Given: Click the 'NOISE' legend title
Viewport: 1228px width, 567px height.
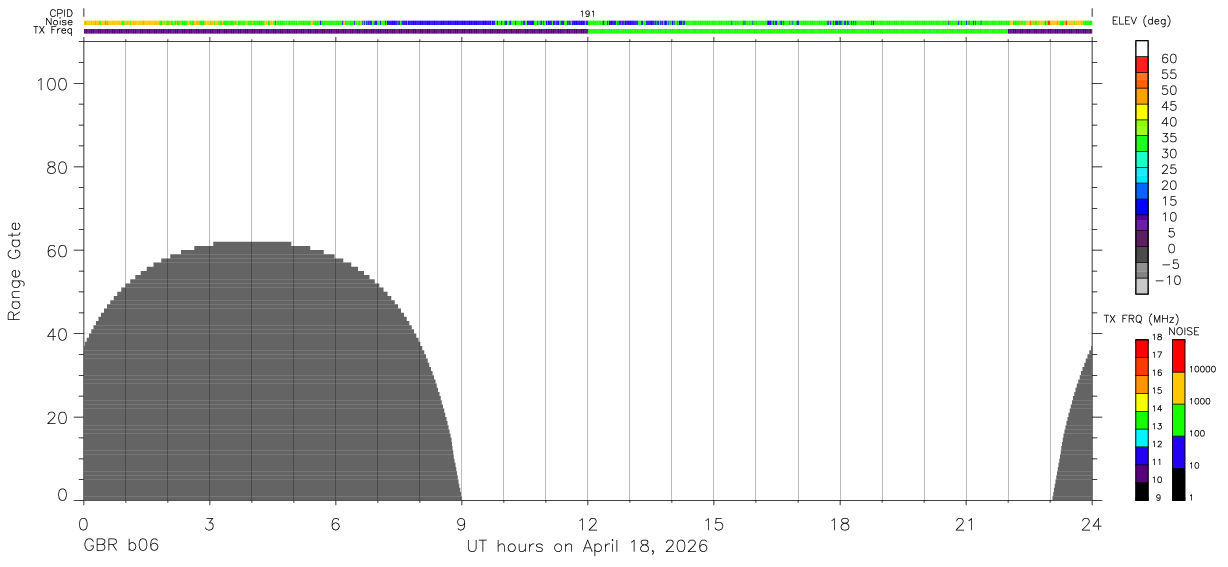Looking at the screenshot, I should (1184, 331).
